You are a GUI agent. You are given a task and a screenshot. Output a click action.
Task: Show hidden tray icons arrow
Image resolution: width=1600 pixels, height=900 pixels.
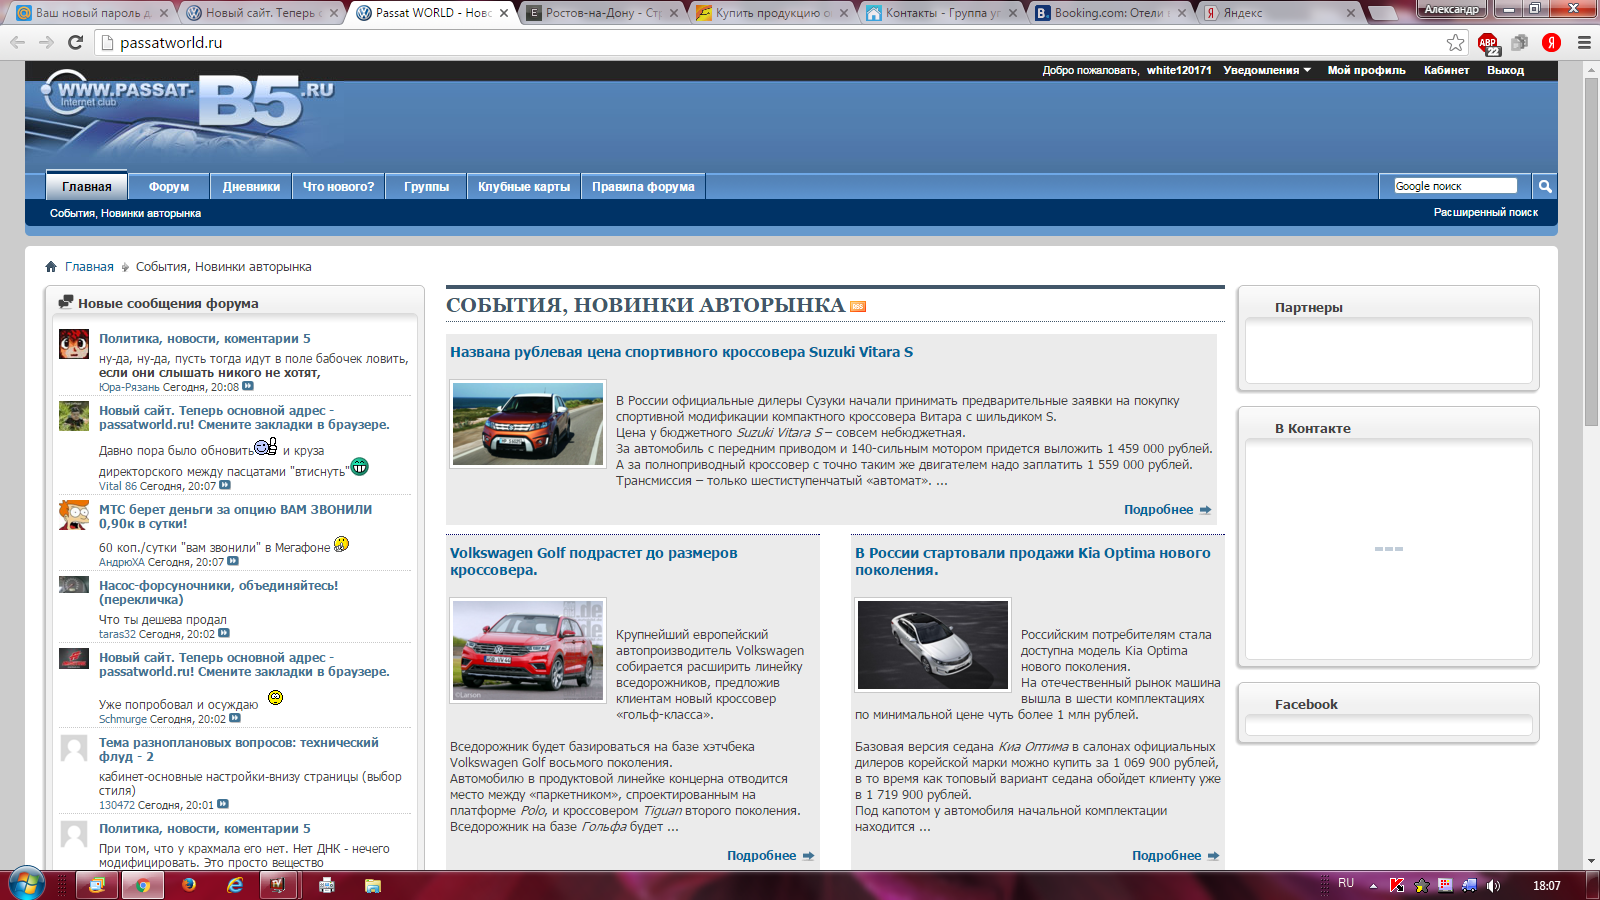pyautogui.click(x=1373, y=885)
